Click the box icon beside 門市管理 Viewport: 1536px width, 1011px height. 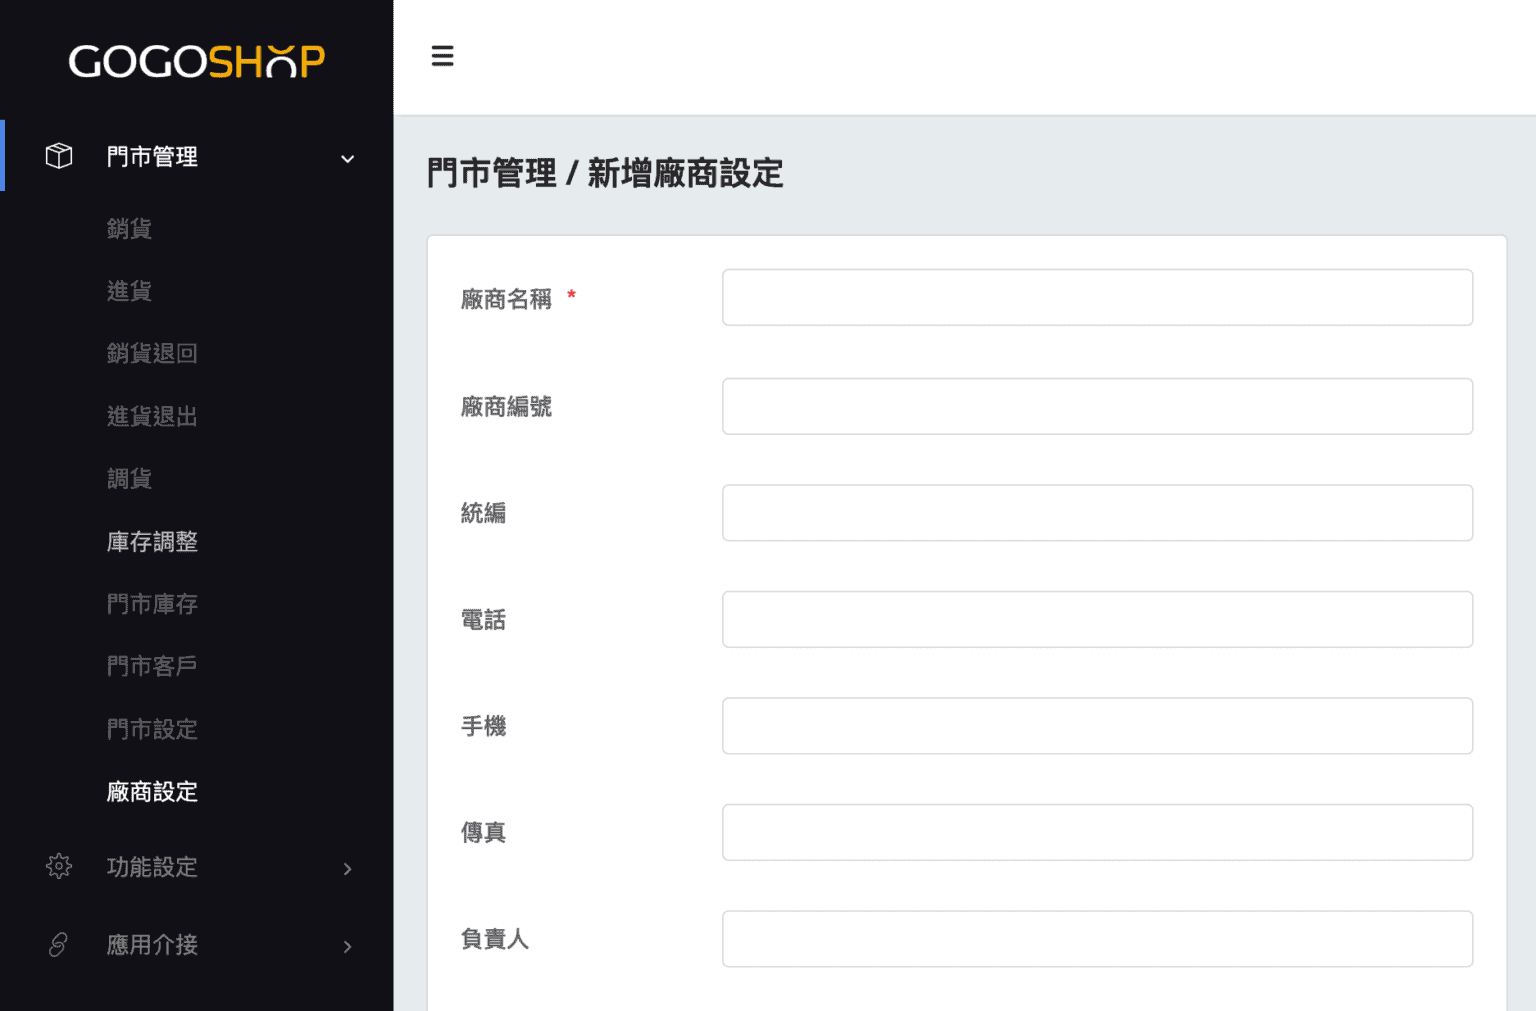point(58,155)
